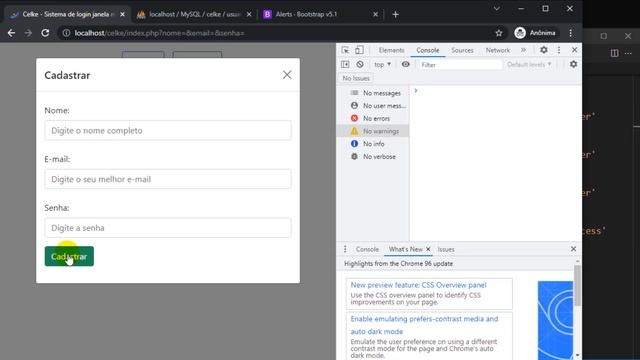Viewport: 640px width, 360px height.
Task: Open the Anônima incognito profile button
Action: coord(535,33)
